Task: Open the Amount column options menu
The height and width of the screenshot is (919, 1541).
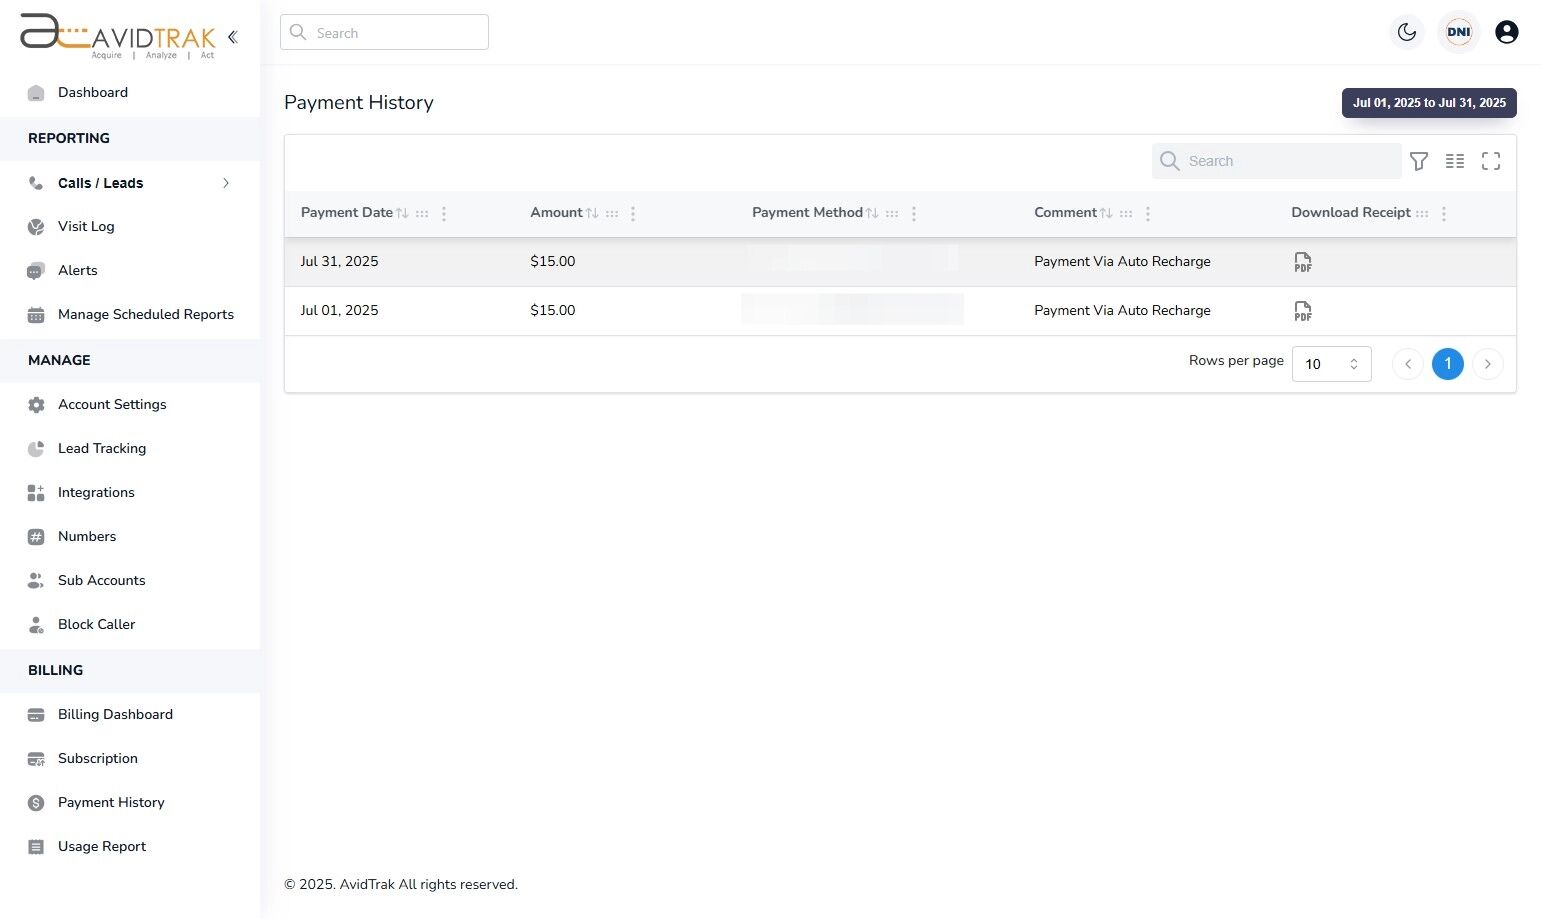Action: click(632, 213)
